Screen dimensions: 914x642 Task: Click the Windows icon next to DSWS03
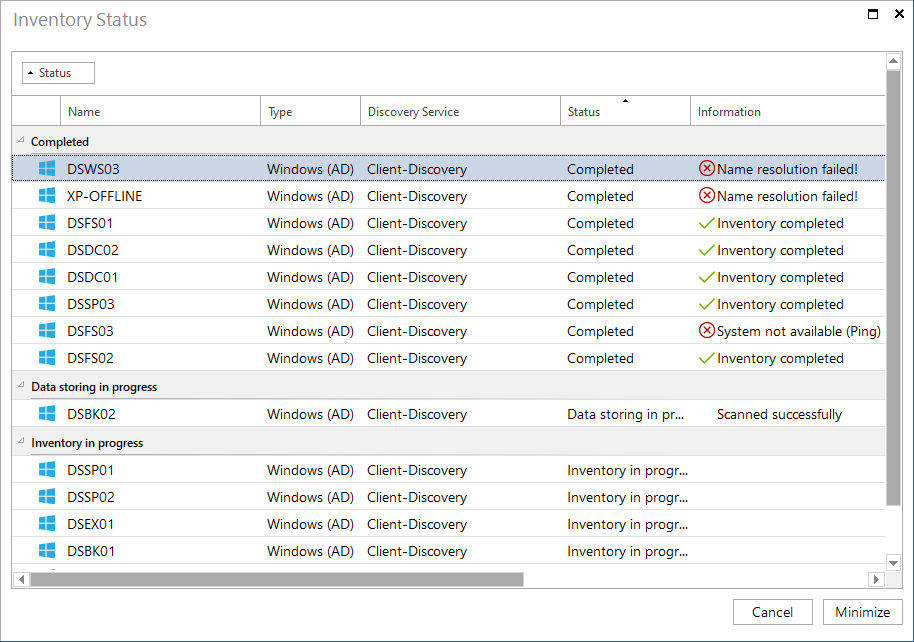(47, 169)
